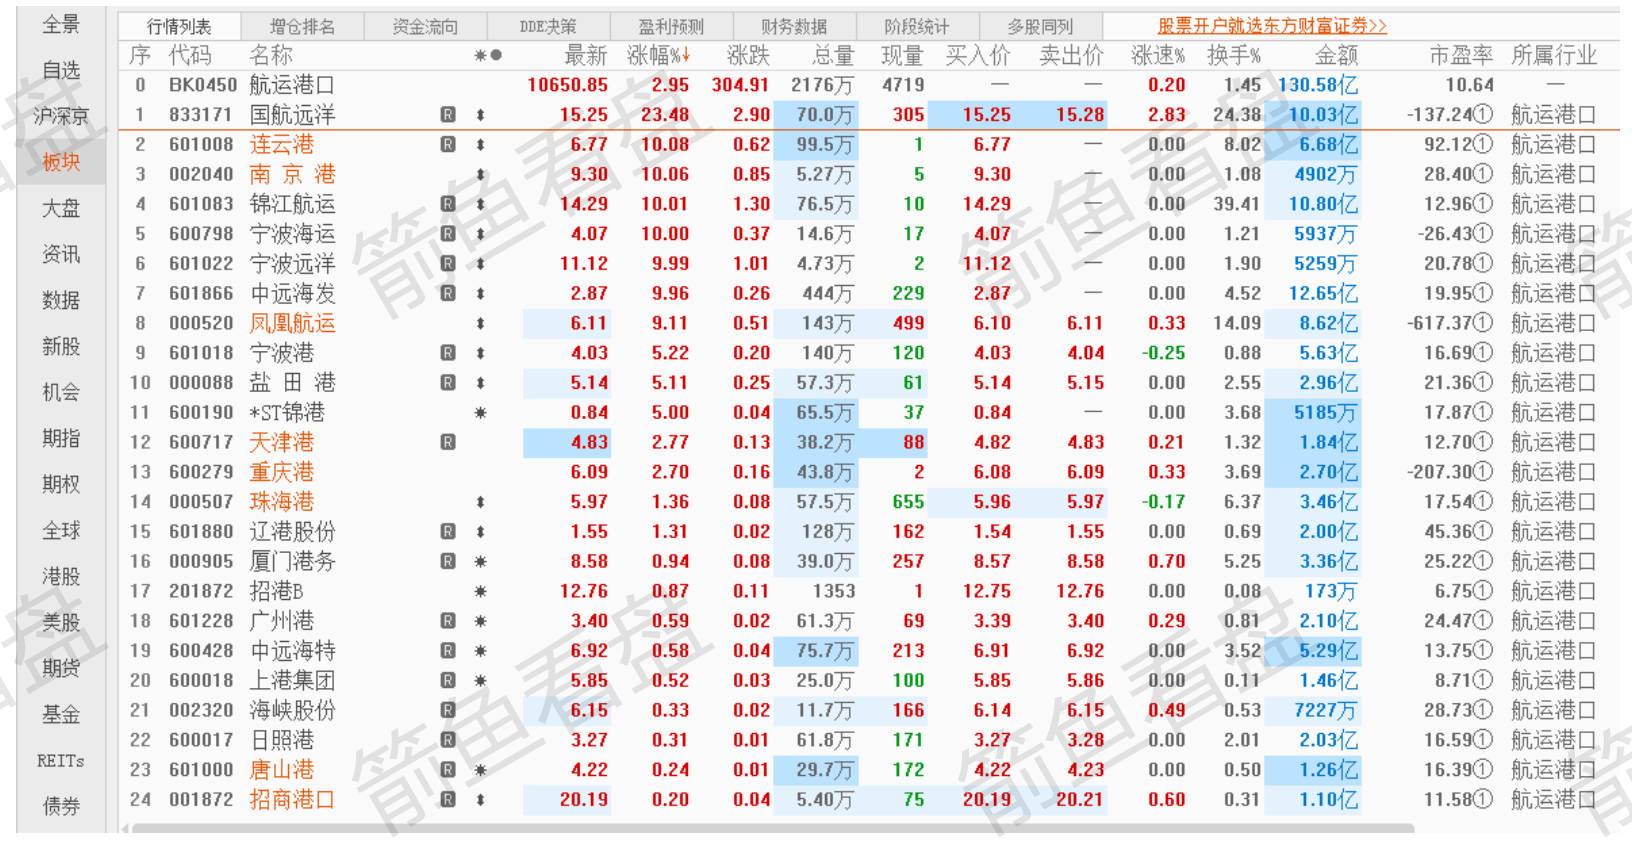
Task: Sort by the 总量 column header
Action: coord(833,56)
